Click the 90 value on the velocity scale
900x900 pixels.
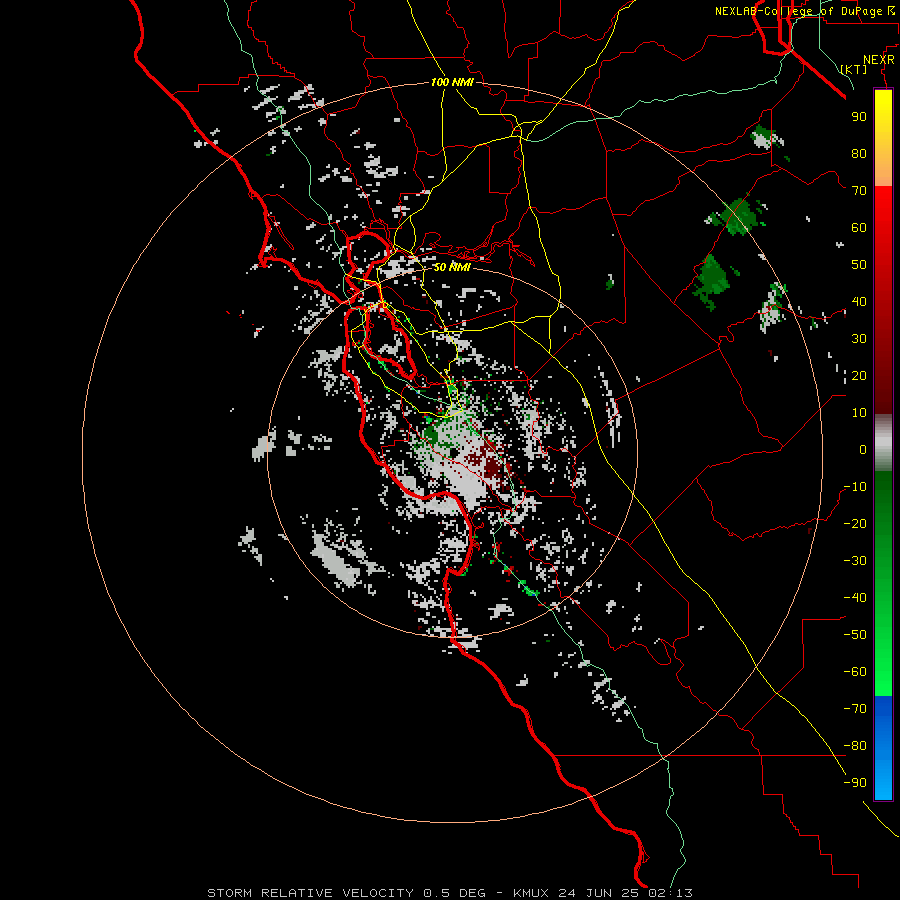859,117
